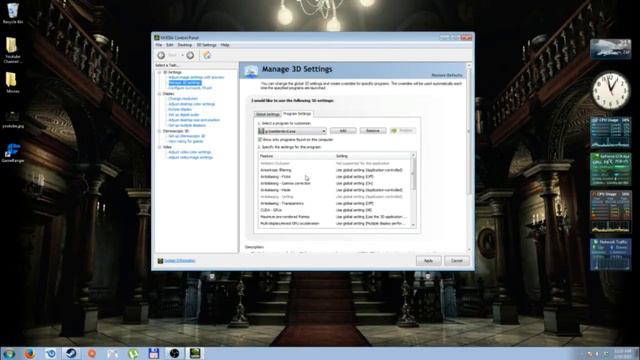The height and width of the screenshot is (360, 640).
Task: Click the Manage 3D Settings header icon
Action: [251, 71]
